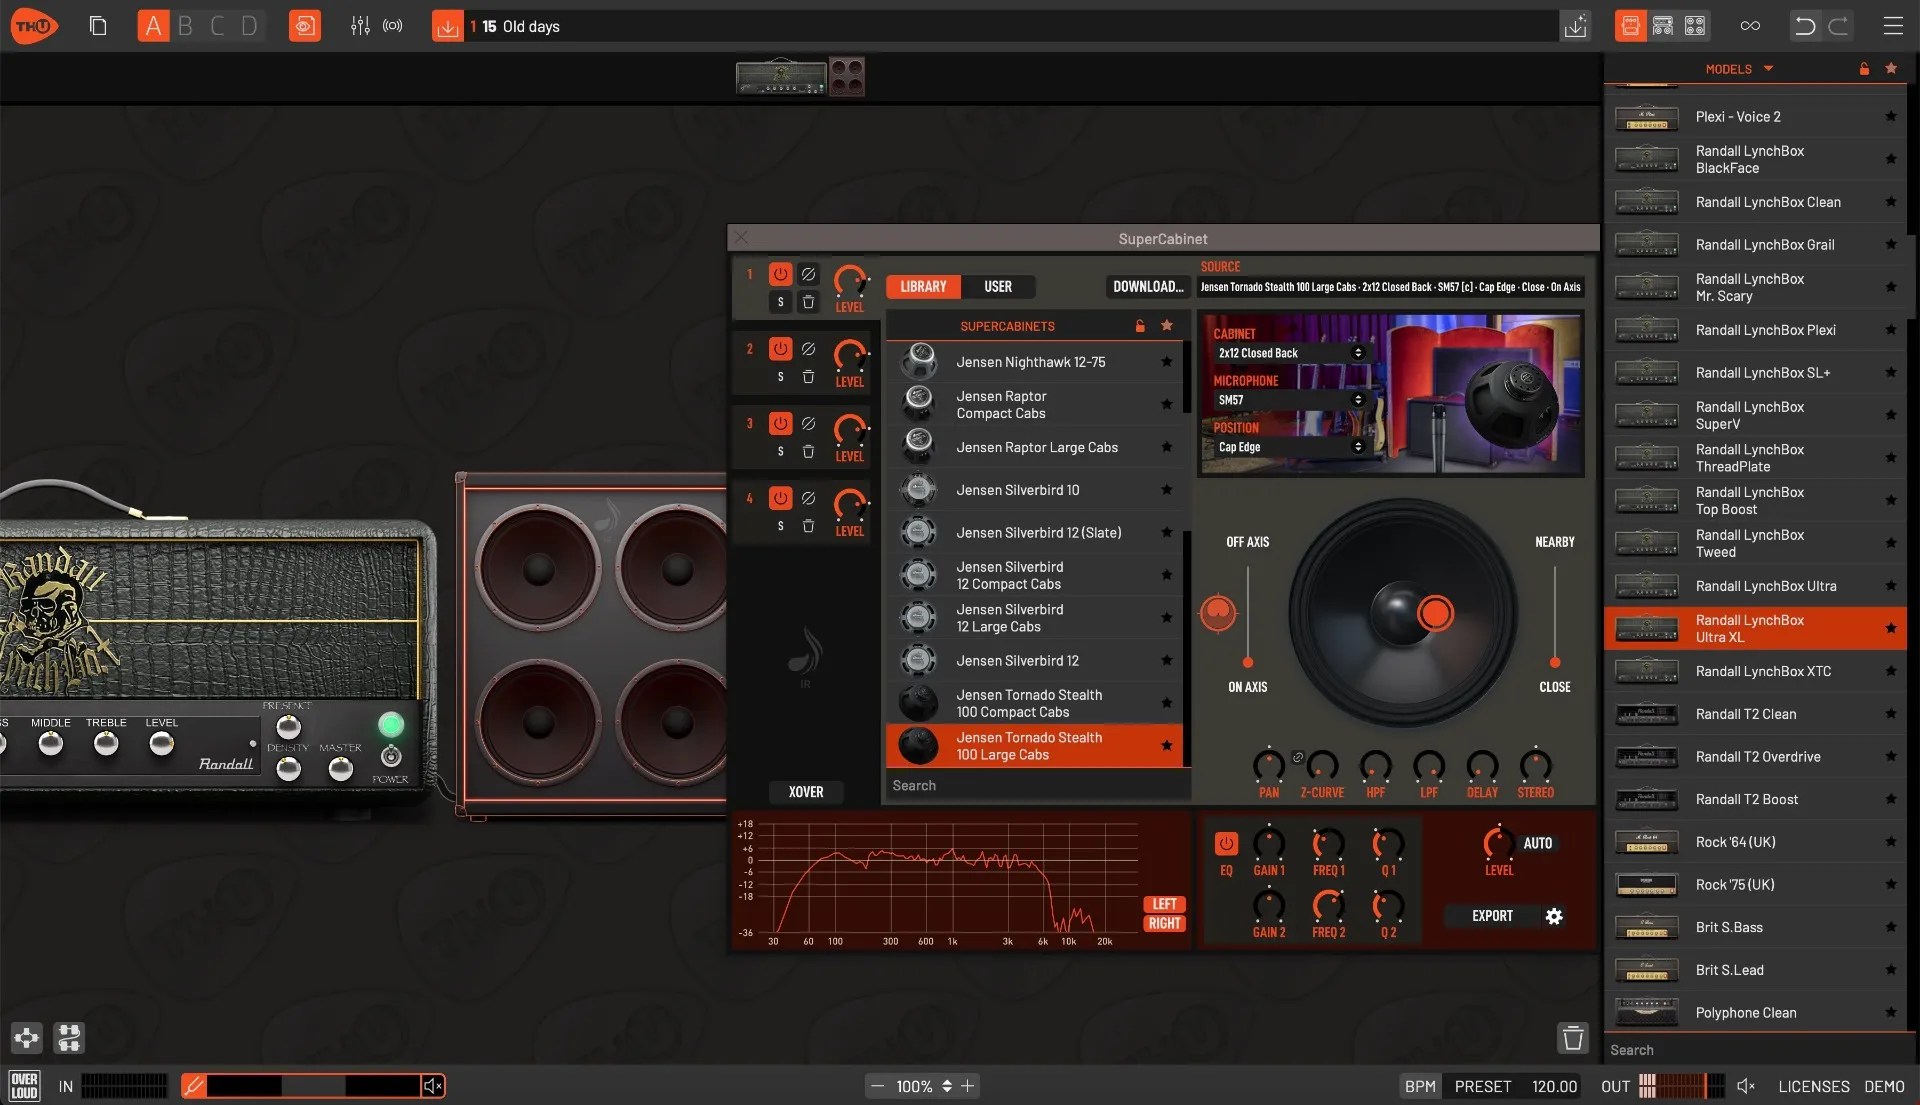The image size is (1920, 1105).
Task: Click the SuperCabinets Search field
Action: tap(1037, 786)
